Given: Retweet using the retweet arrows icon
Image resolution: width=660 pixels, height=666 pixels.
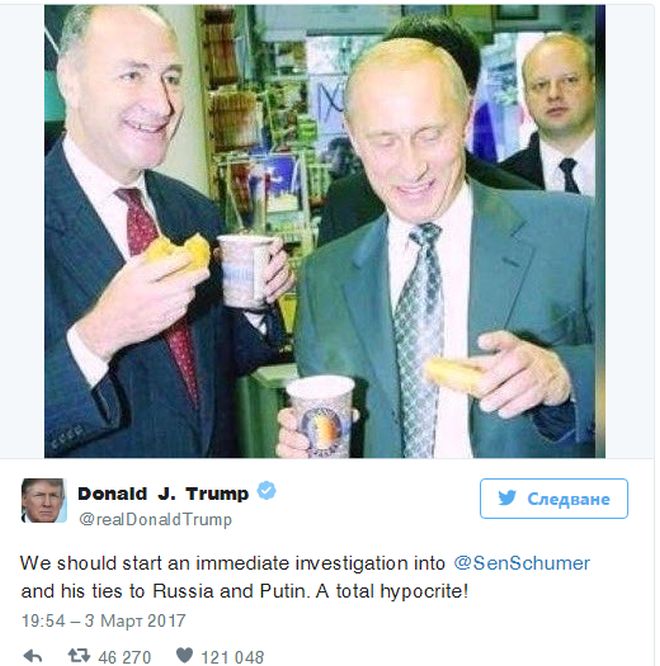Looking at the screenshot, I should (79, 655).
